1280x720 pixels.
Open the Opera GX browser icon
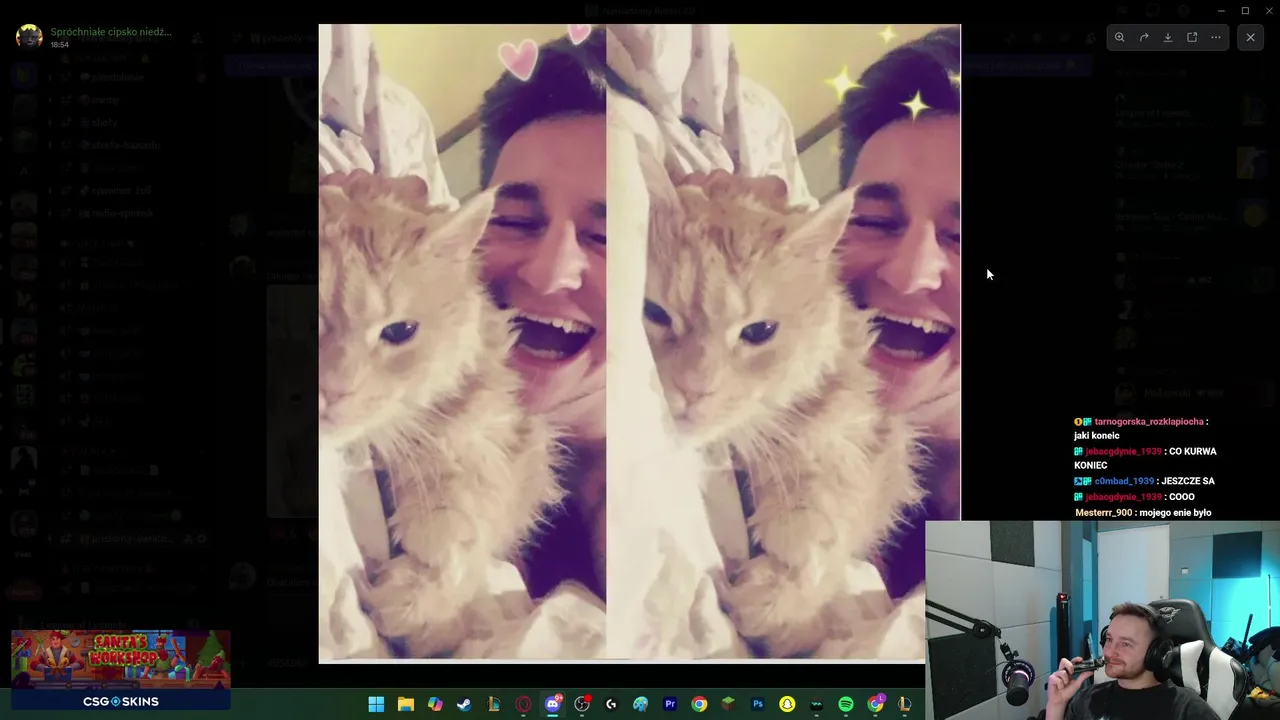pos(523,704)
